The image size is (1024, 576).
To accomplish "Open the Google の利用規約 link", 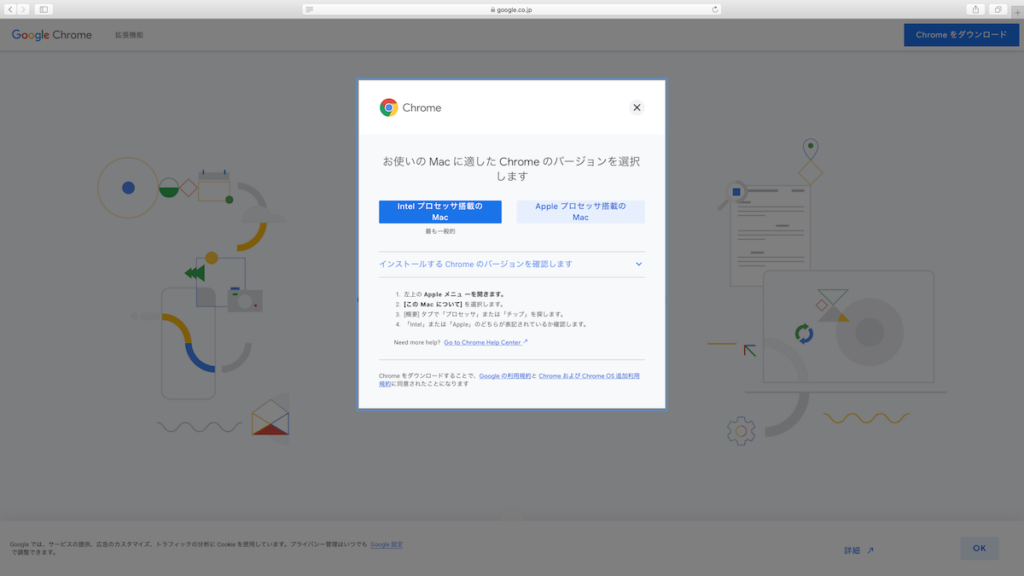I will click(503, 376).
